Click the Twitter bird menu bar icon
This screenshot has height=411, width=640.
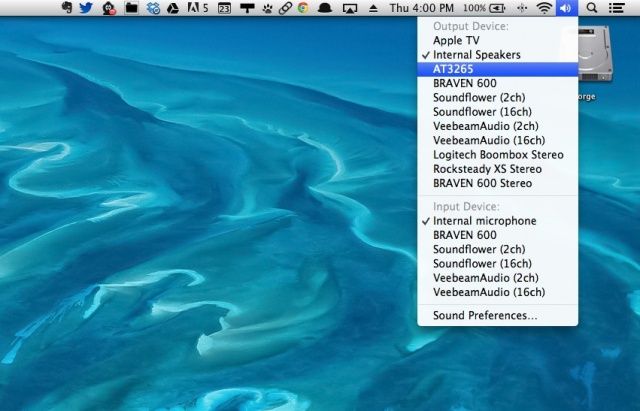[x=86, y=7]
